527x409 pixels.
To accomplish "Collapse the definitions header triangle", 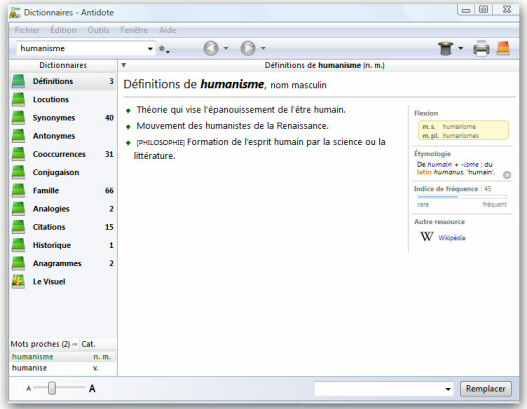I will pos(124,65).
